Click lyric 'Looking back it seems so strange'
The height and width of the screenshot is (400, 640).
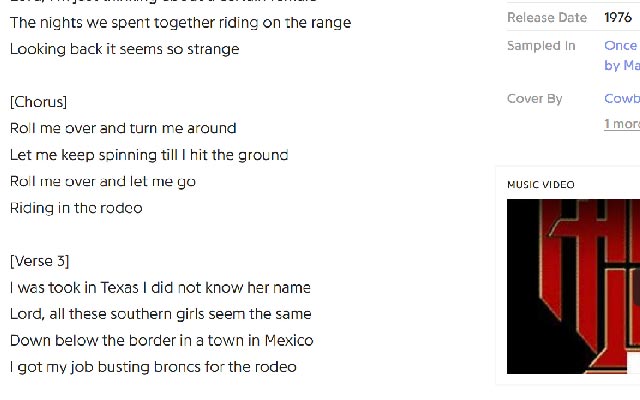pyautogui.click(x=124, y=49)
